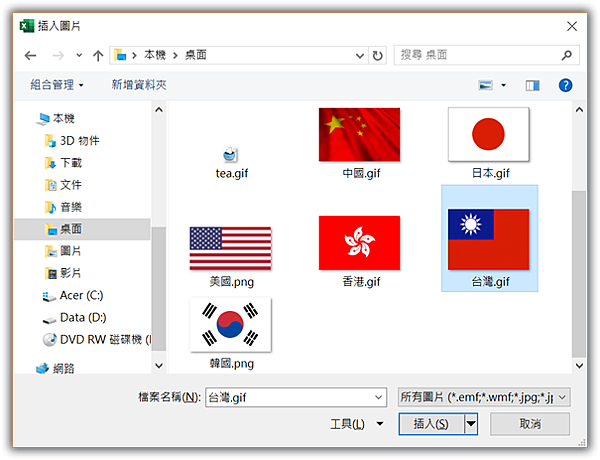Image resolution: width=600 pixels, height=460 pixels.
Task: Open the 組合管理 menu
Action: (x=57, y=85)
